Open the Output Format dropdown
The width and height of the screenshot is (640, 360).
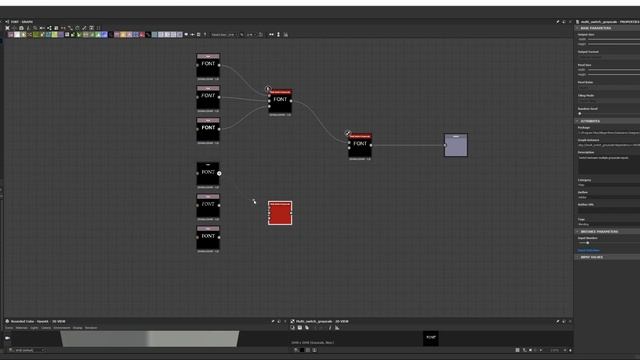[609, 56]
